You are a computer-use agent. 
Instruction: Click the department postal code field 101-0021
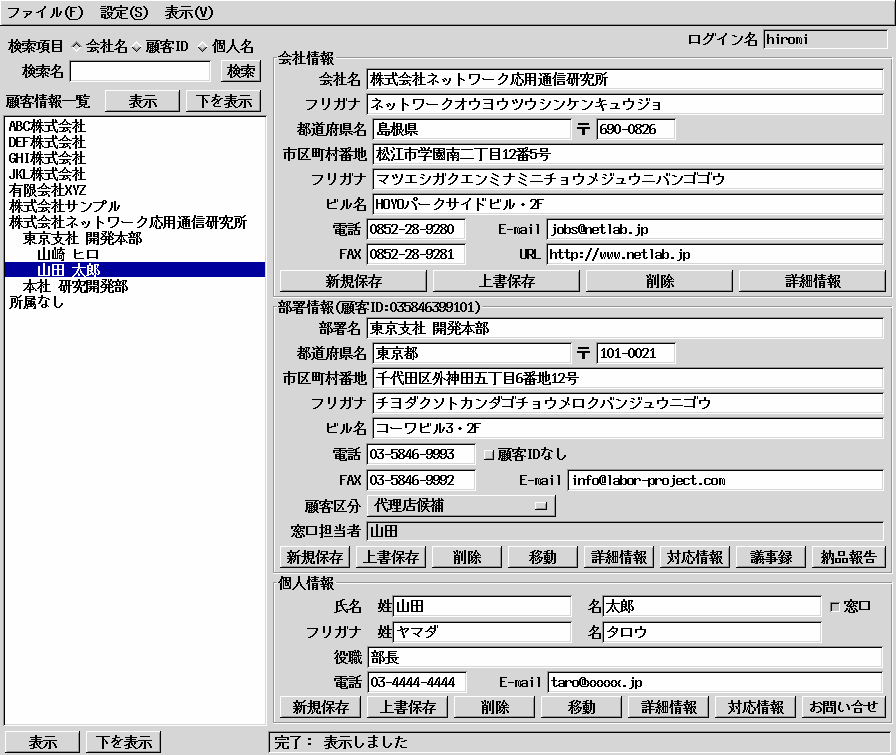[636, 353]
